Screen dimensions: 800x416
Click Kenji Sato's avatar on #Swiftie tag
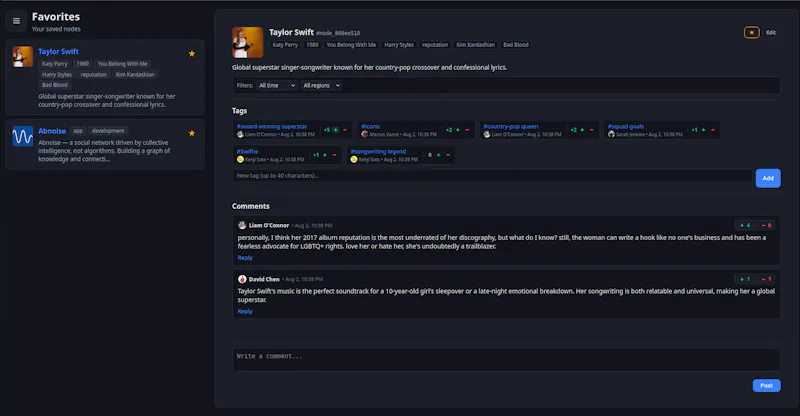(240, 159)
